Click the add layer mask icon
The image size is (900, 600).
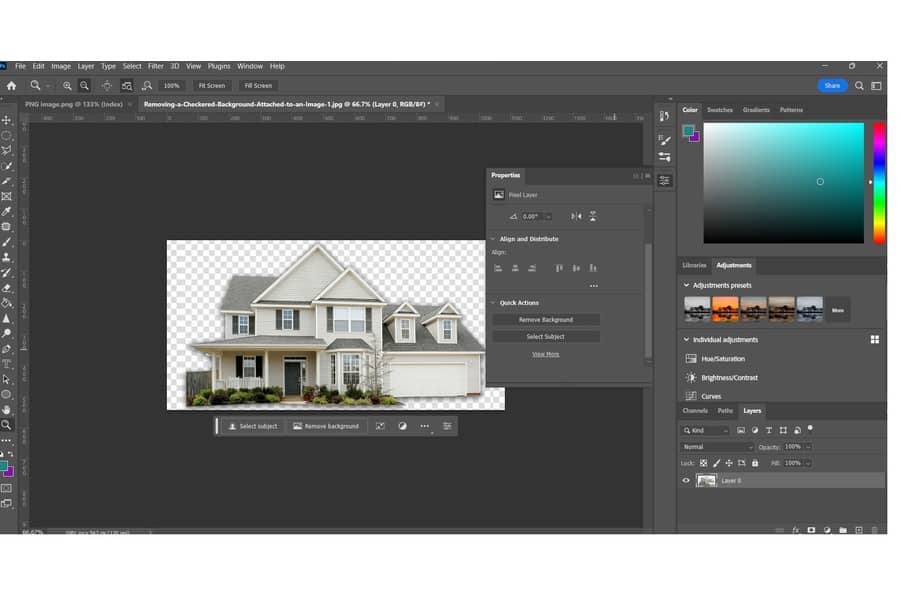click(811, 530)
